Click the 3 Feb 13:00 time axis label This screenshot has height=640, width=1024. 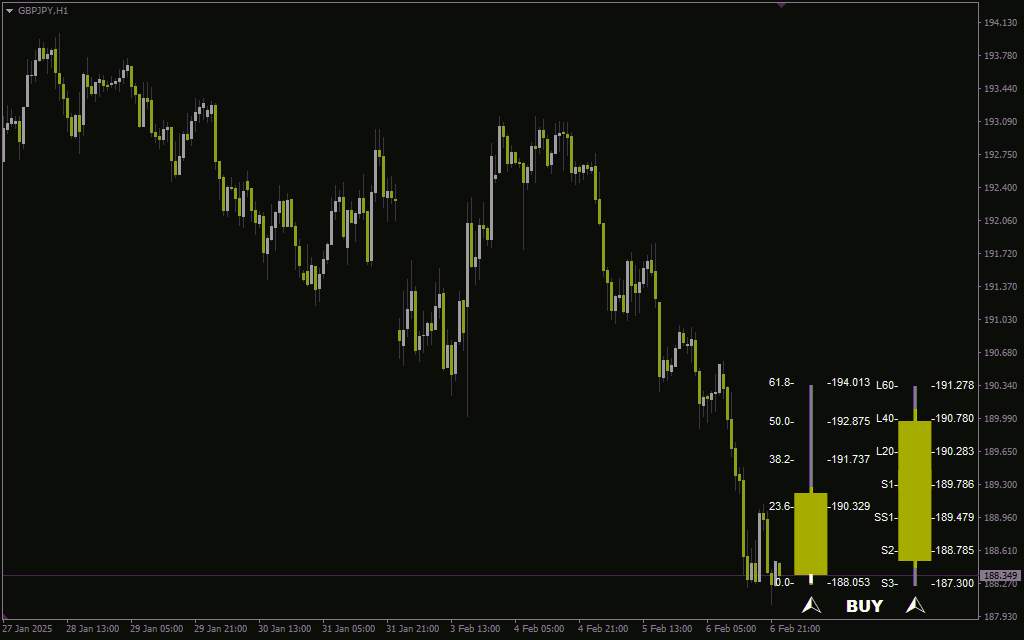coord(475,629)
